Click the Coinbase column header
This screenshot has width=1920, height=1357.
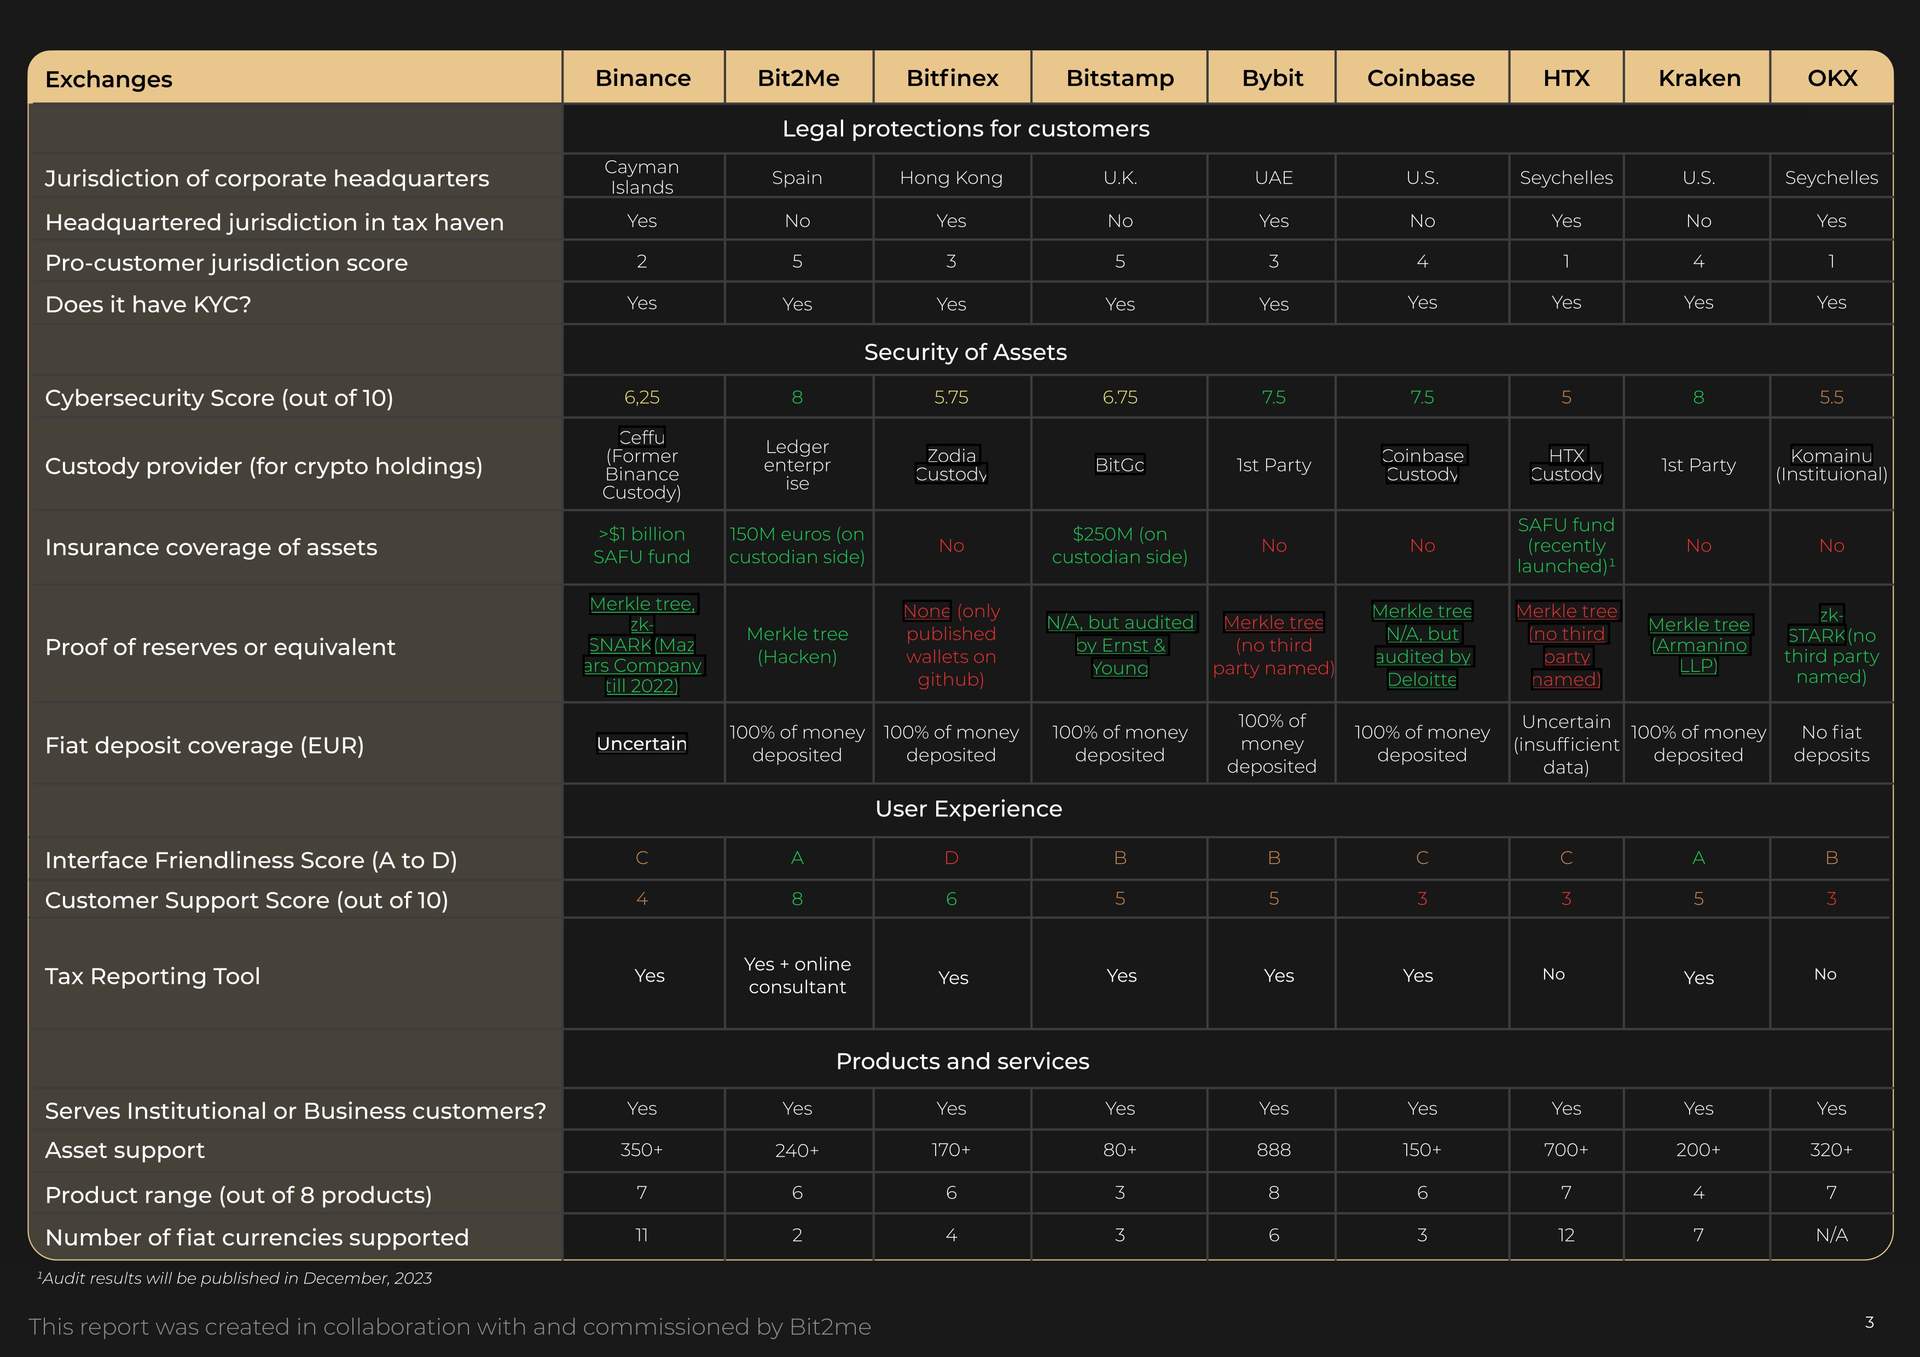pyautogui.click(x=1421, y=78)
